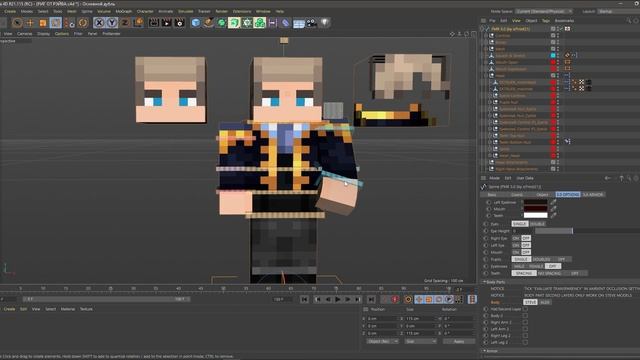
Task: Open the material manager Create menu
Action: (9, 309)
